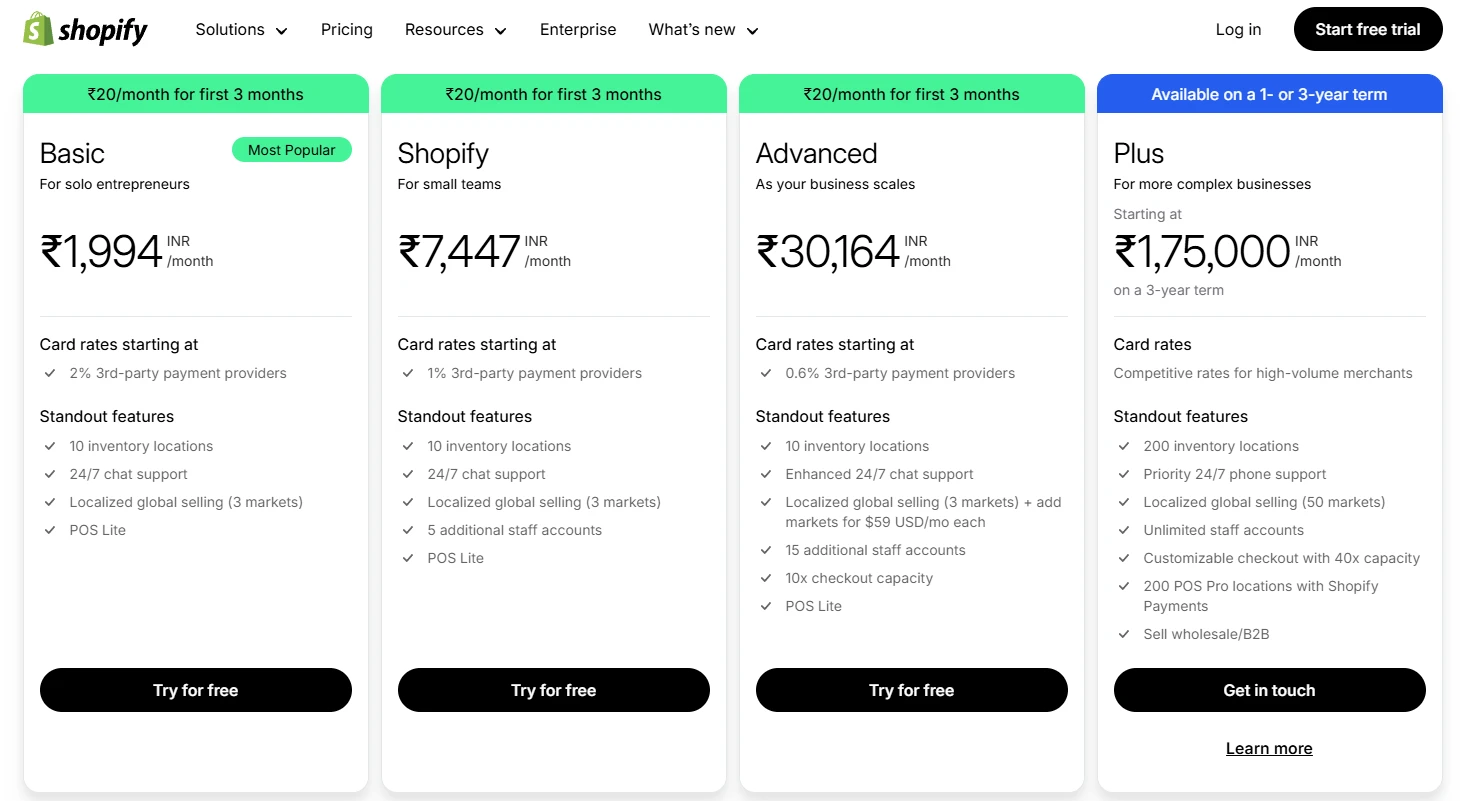Click checkmark beside 5 additional staff accounts
The height and width of the screenshot is (801, 1466).
pyautogui.click(x=408, y=530)
